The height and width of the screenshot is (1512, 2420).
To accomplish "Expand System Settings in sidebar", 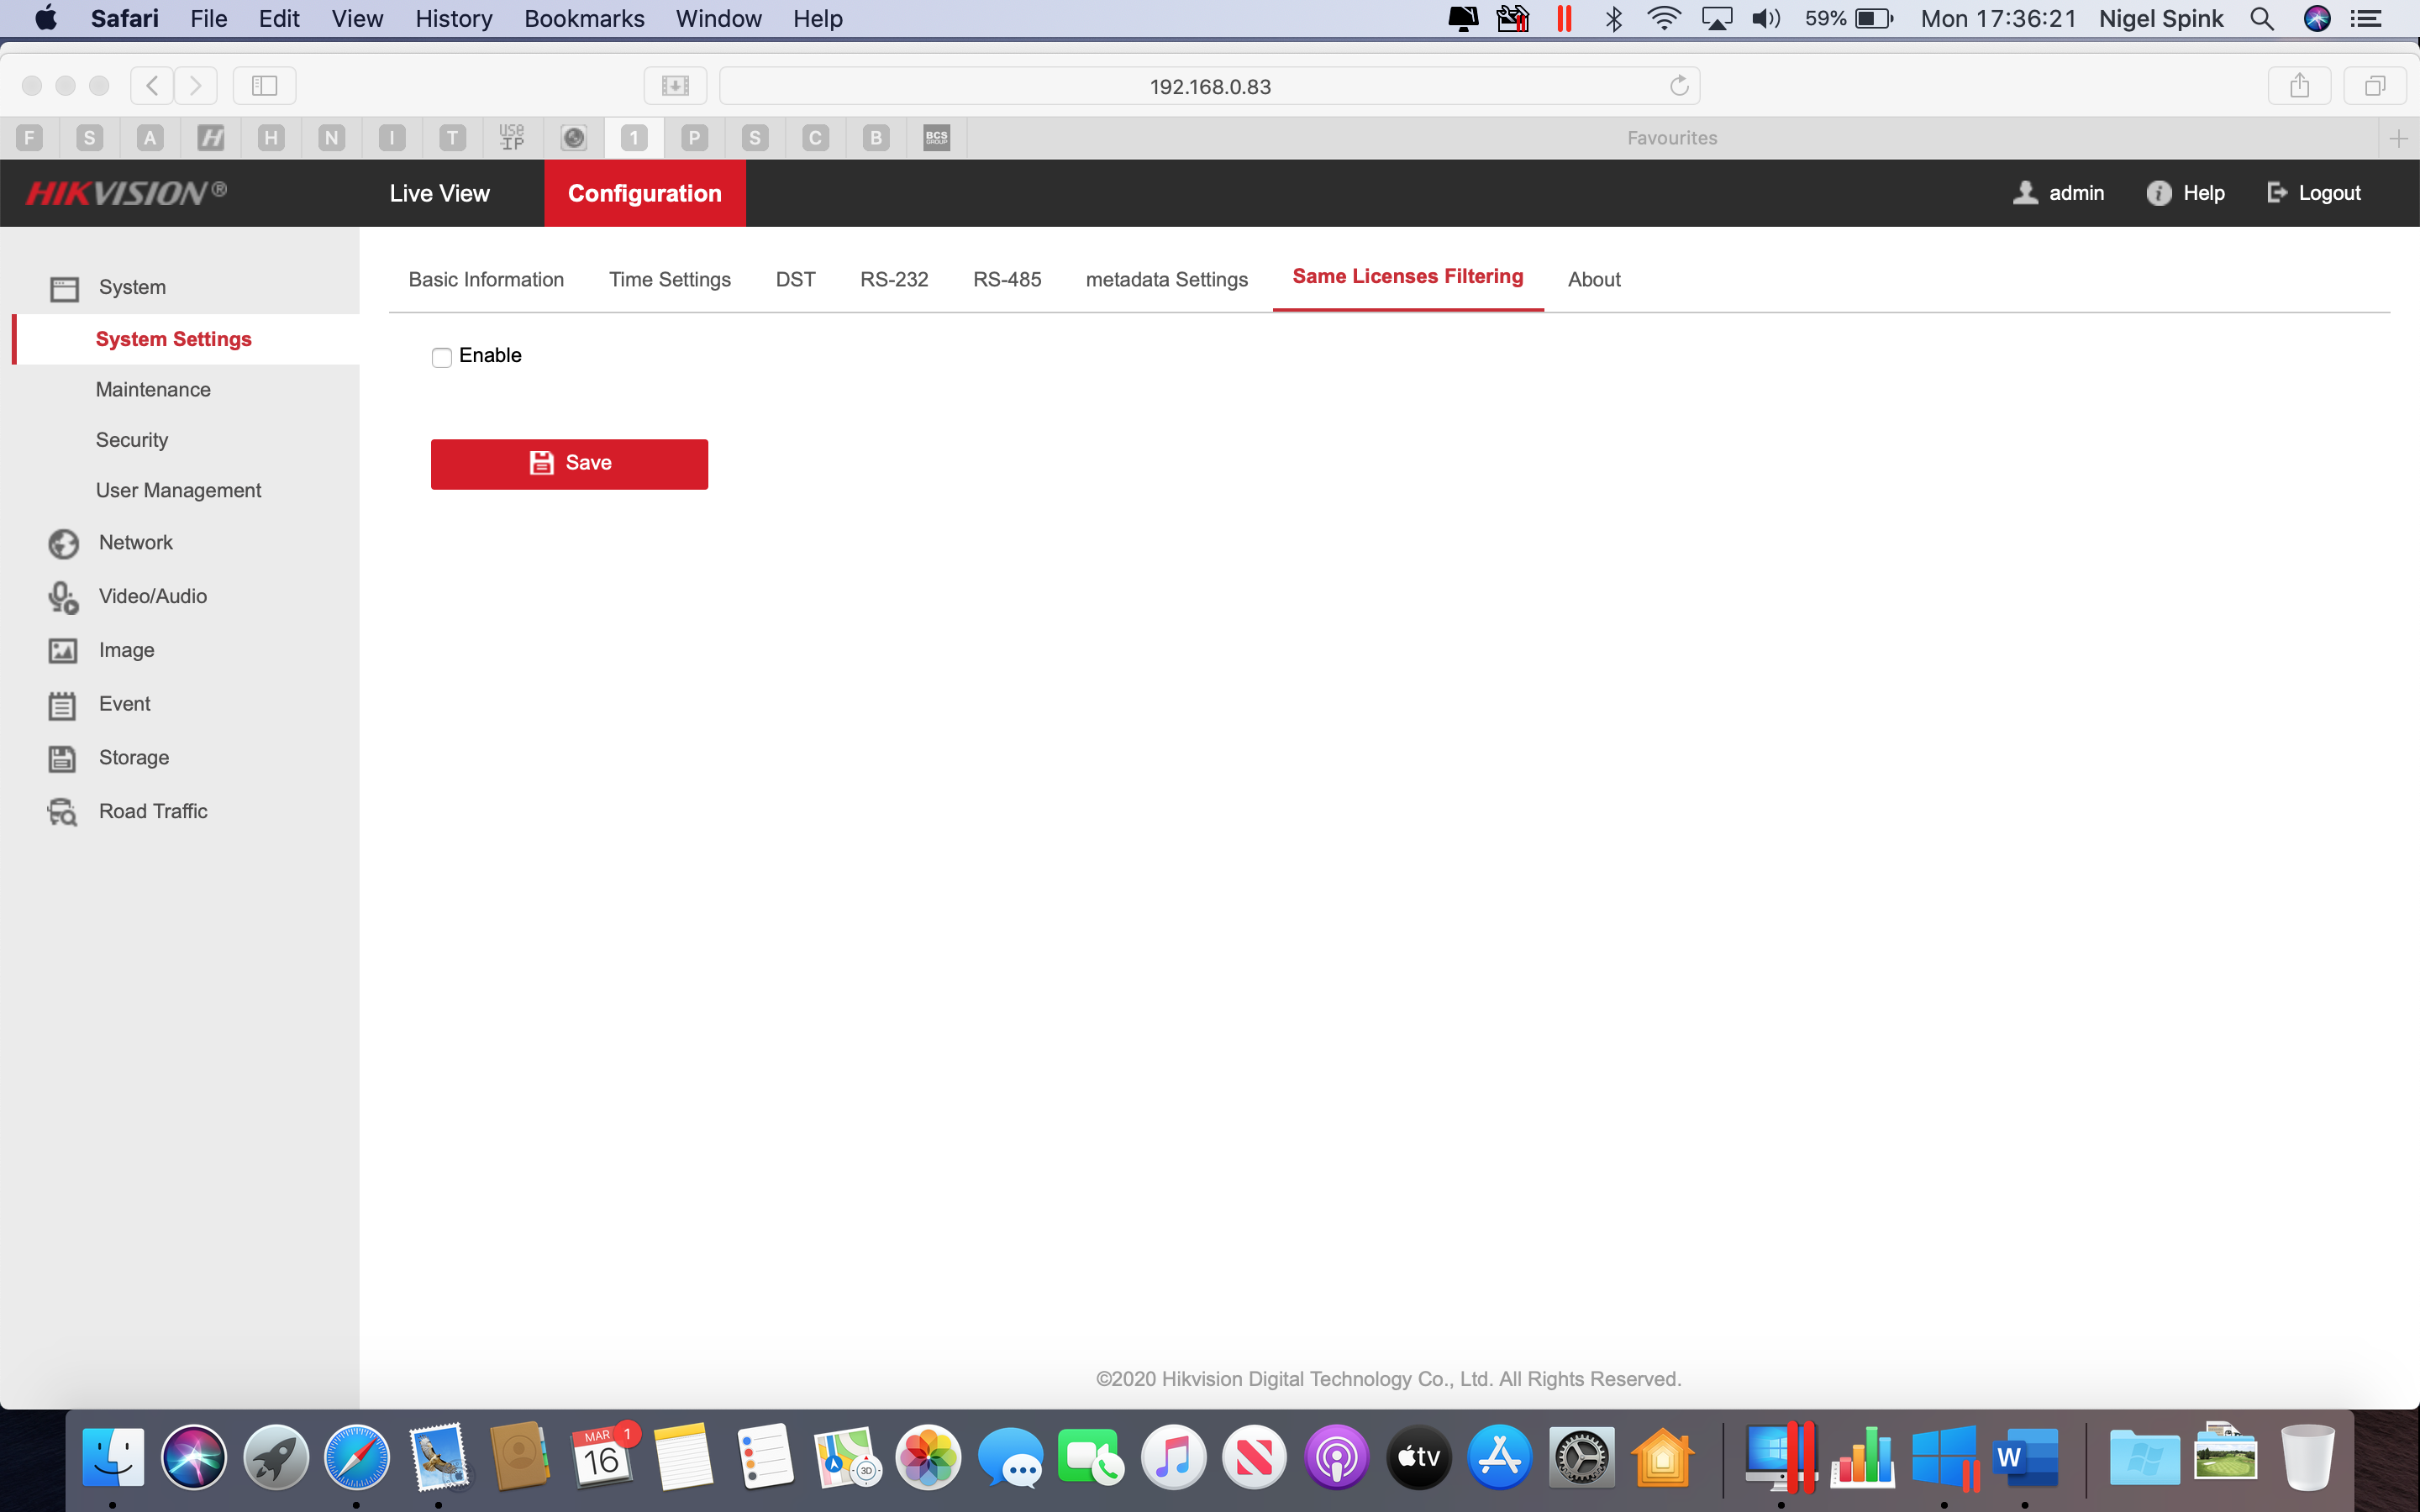I will (x=174, y=339).
